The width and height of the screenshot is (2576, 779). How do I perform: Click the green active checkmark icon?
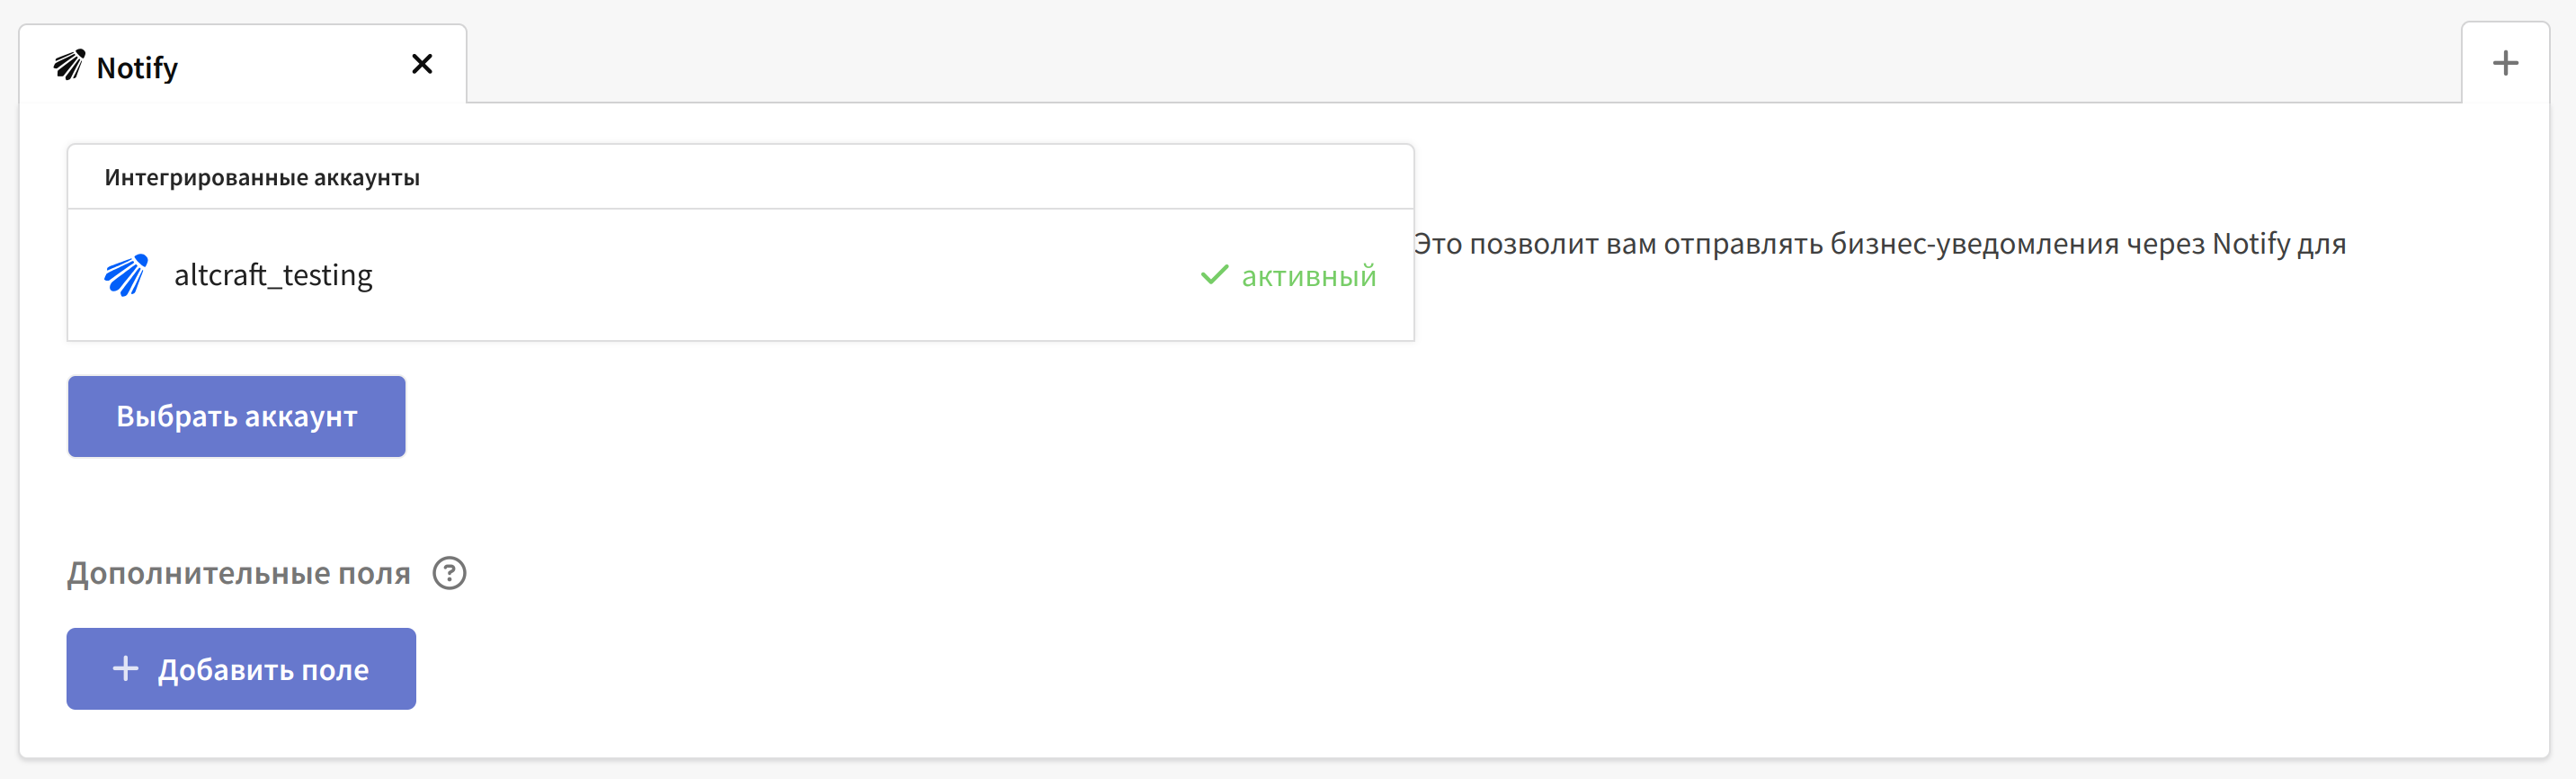[1214, 275]
